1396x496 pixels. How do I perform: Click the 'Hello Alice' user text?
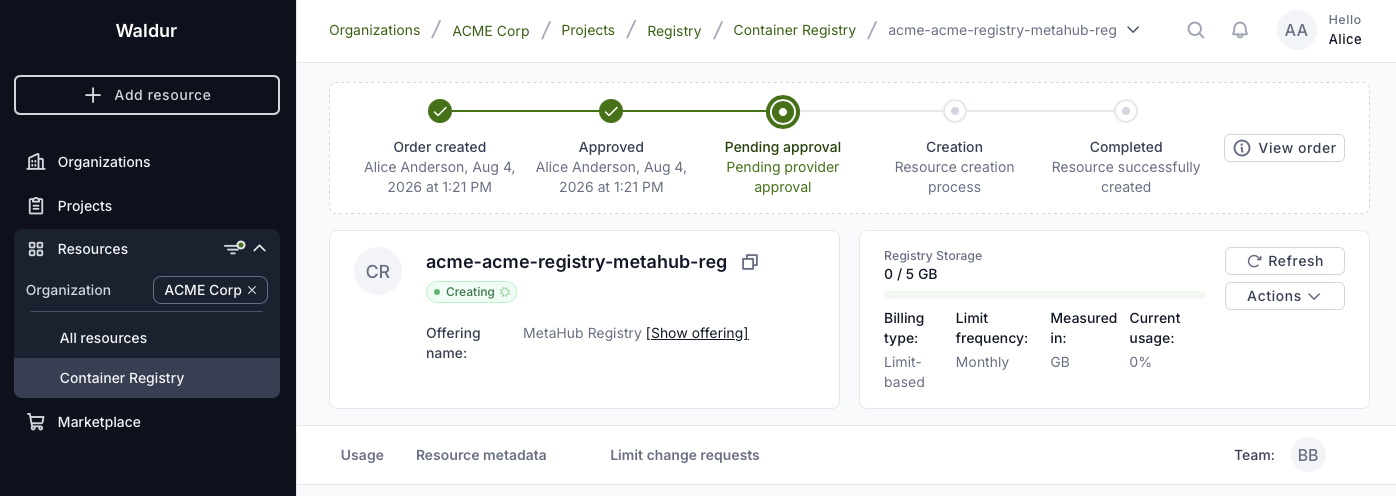(1345, 30)
